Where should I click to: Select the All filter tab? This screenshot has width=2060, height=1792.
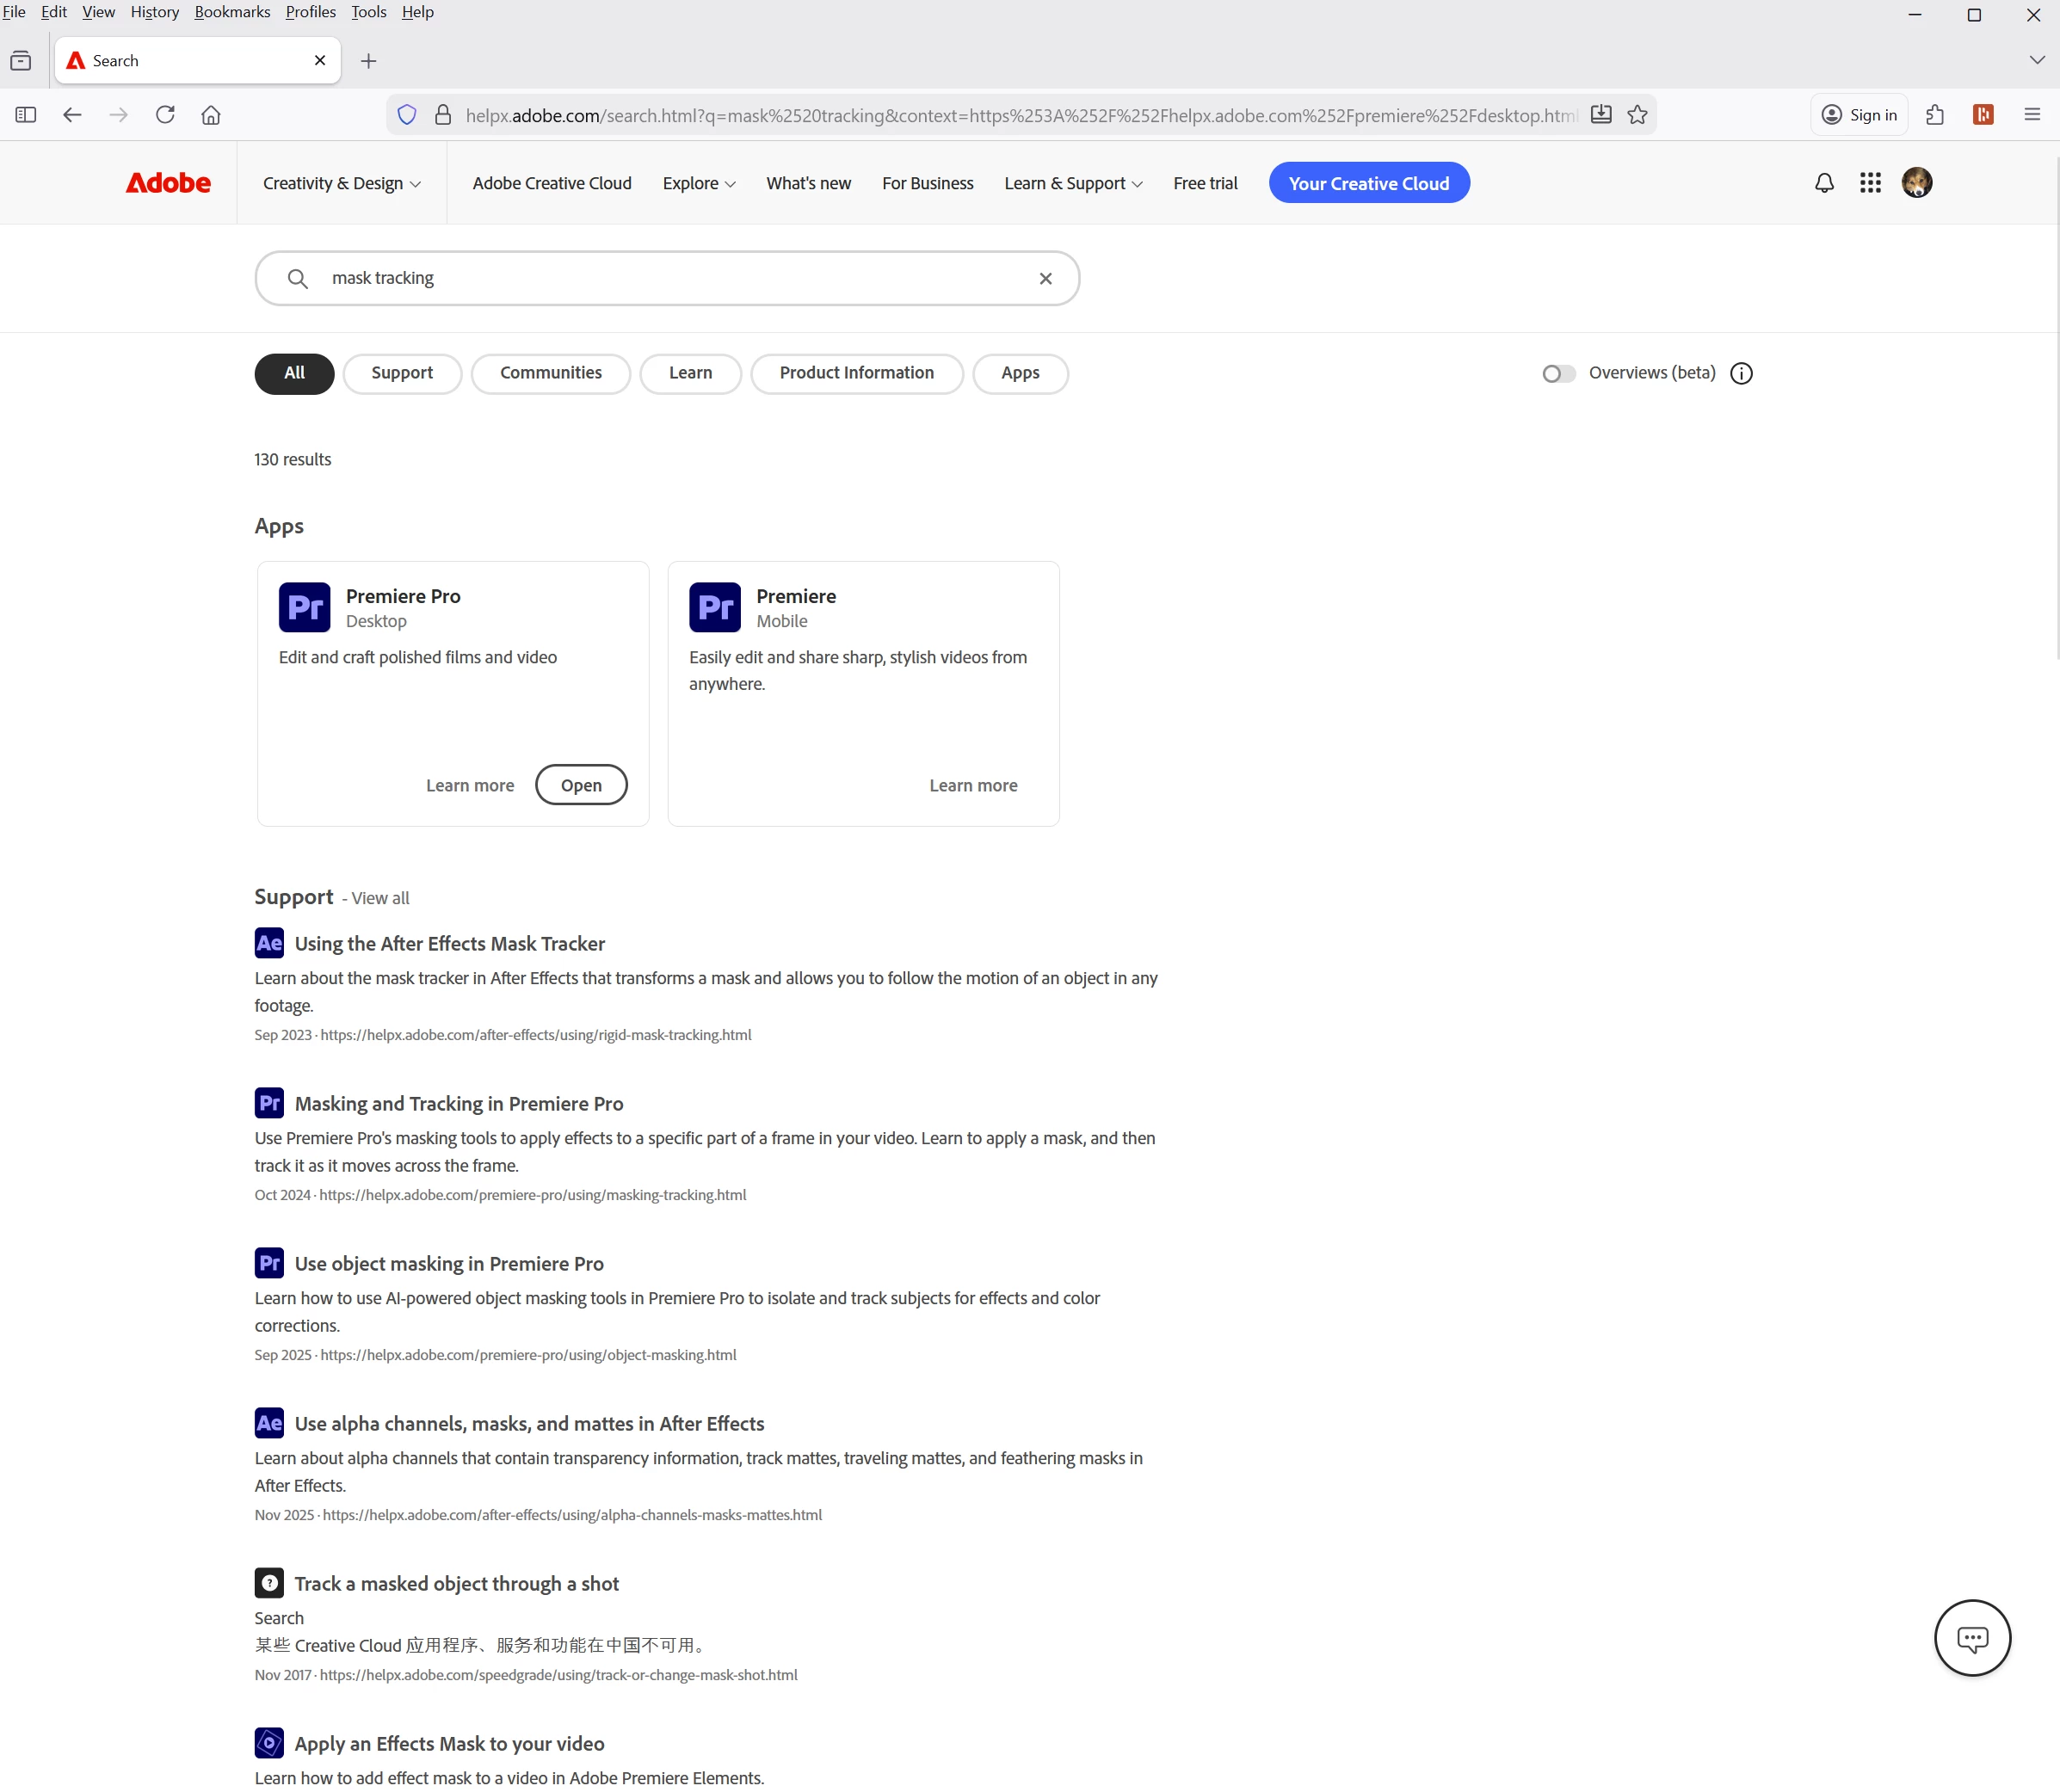[x=294, y=374]
